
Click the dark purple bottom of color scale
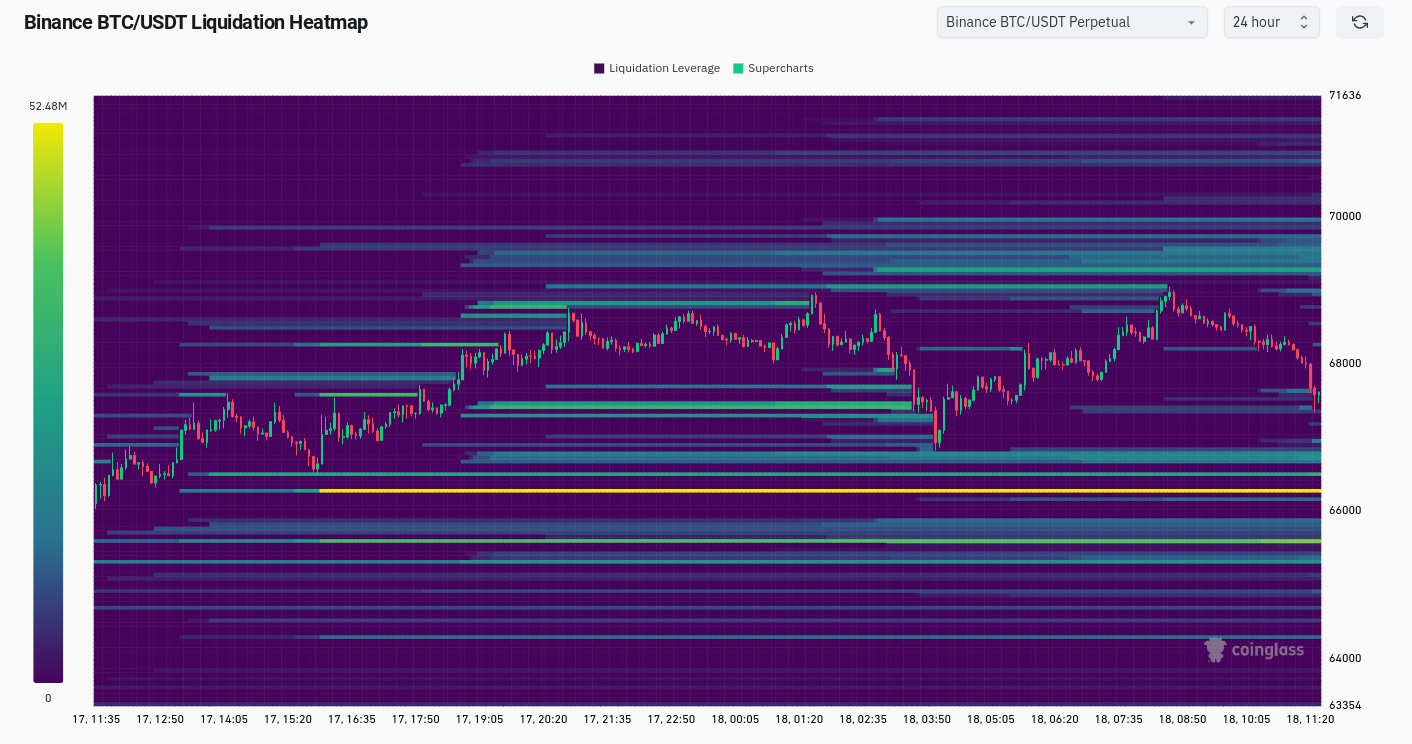[x=48, y=672]
